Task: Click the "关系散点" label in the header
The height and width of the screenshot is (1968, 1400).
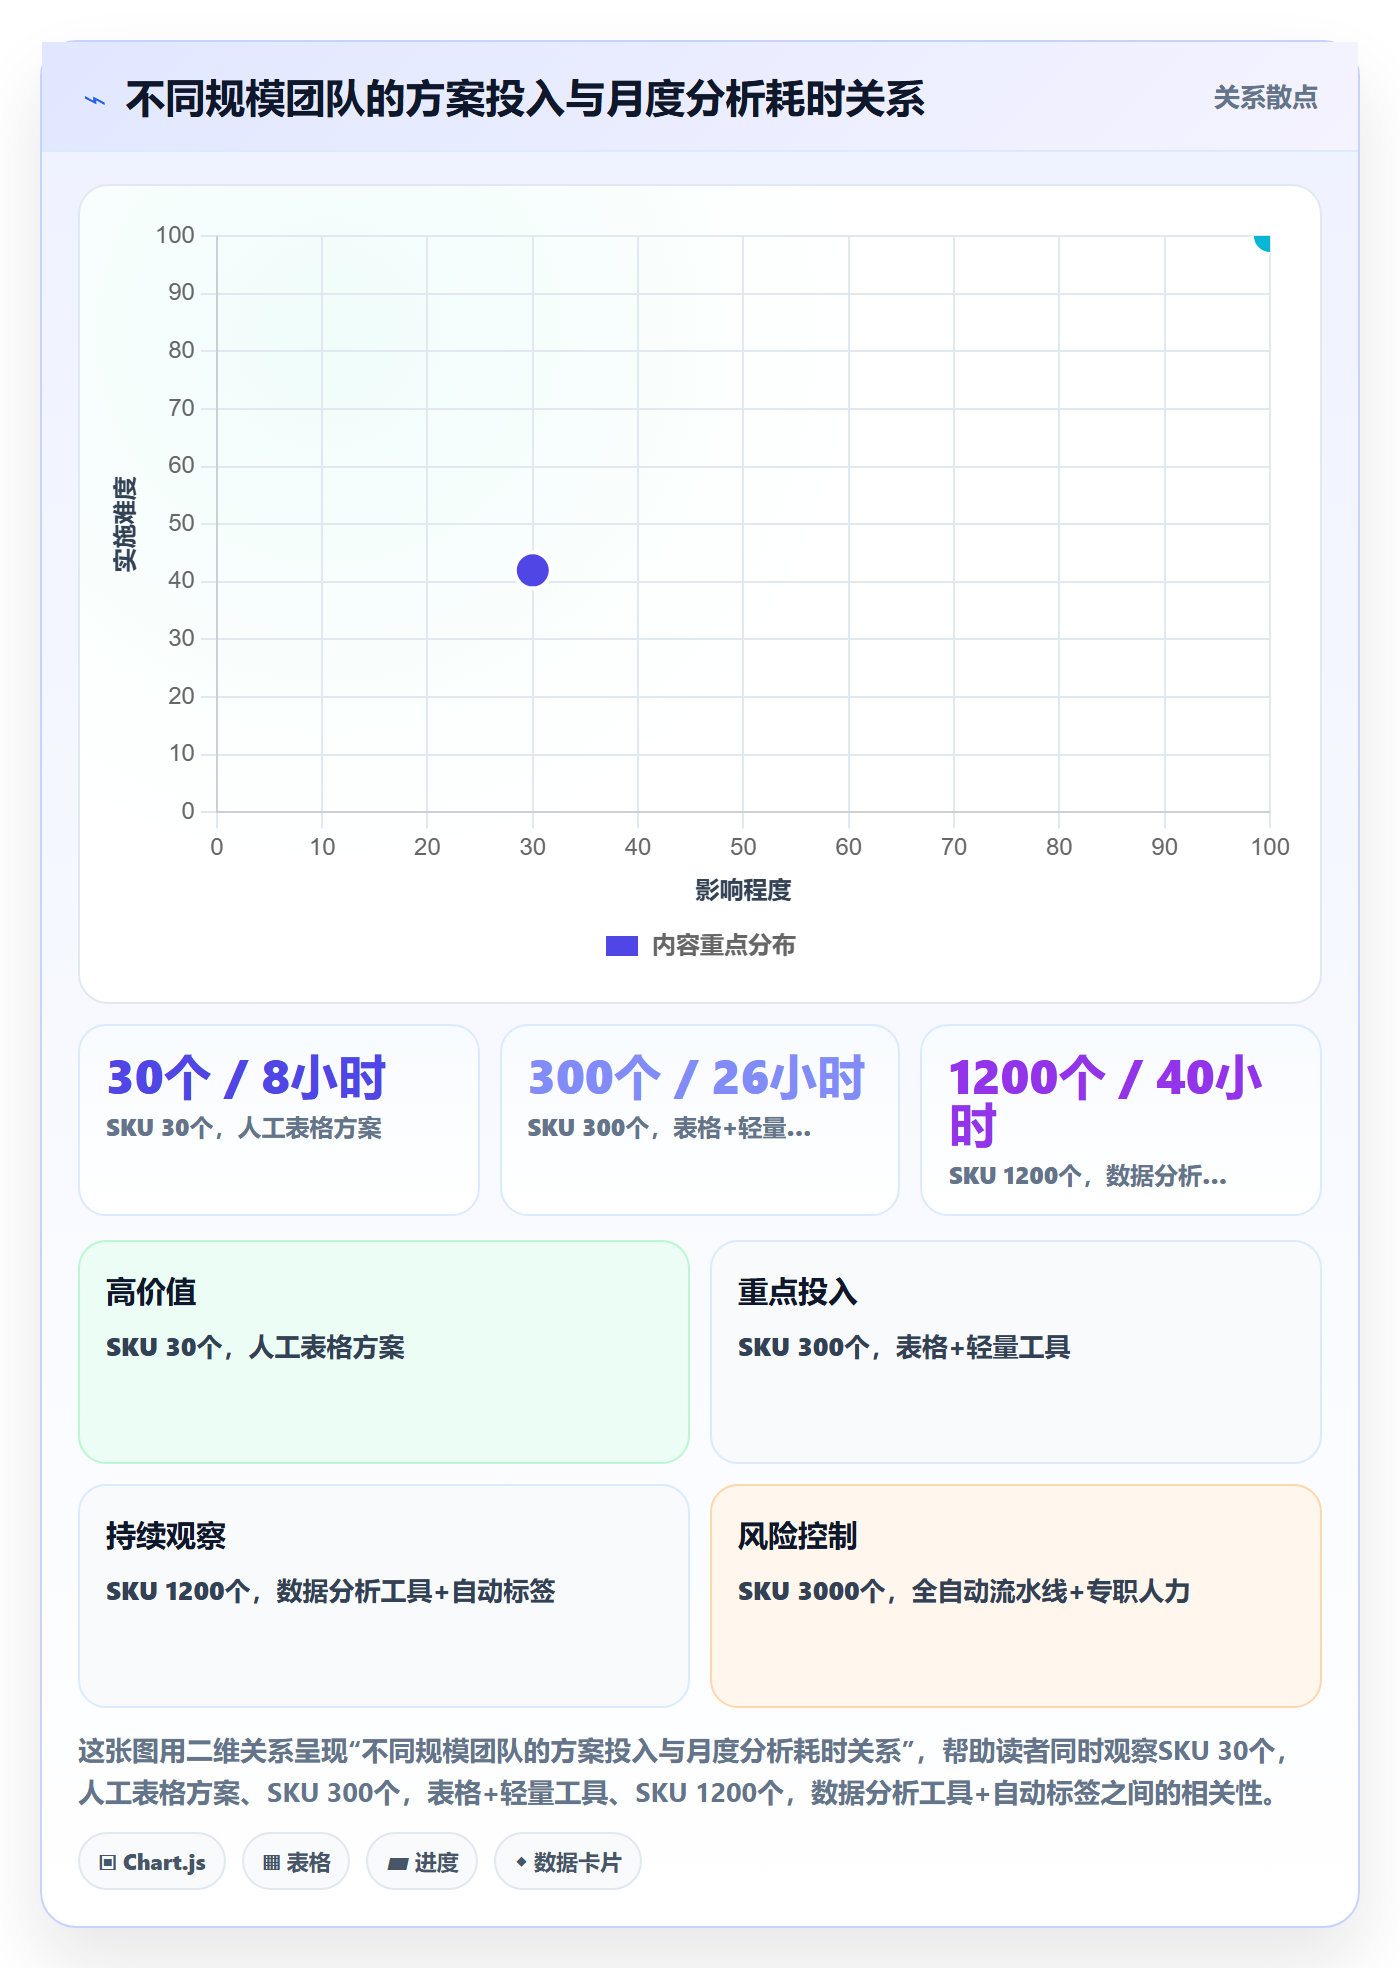Action: (x=1265, y=97)
